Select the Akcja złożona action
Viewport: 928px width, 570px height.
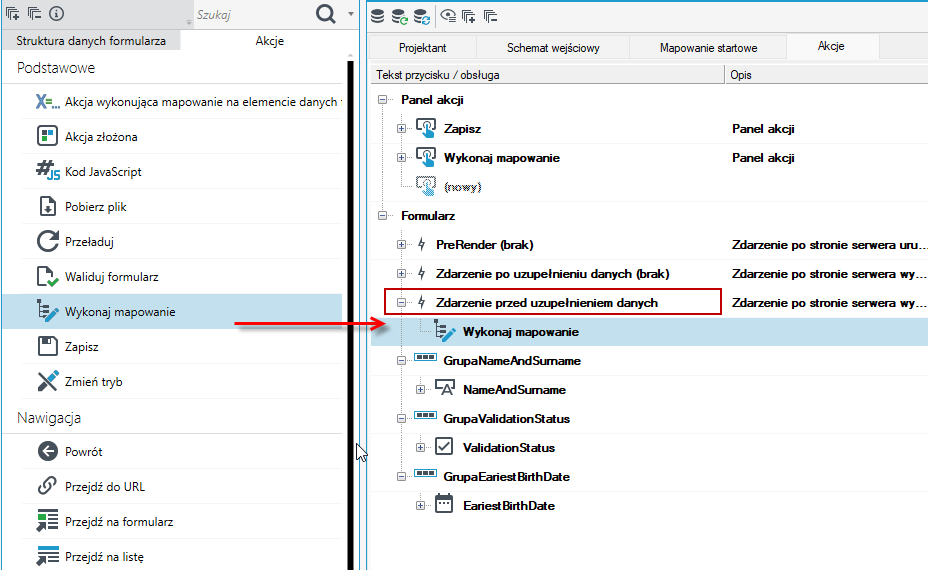coord(182,137)
